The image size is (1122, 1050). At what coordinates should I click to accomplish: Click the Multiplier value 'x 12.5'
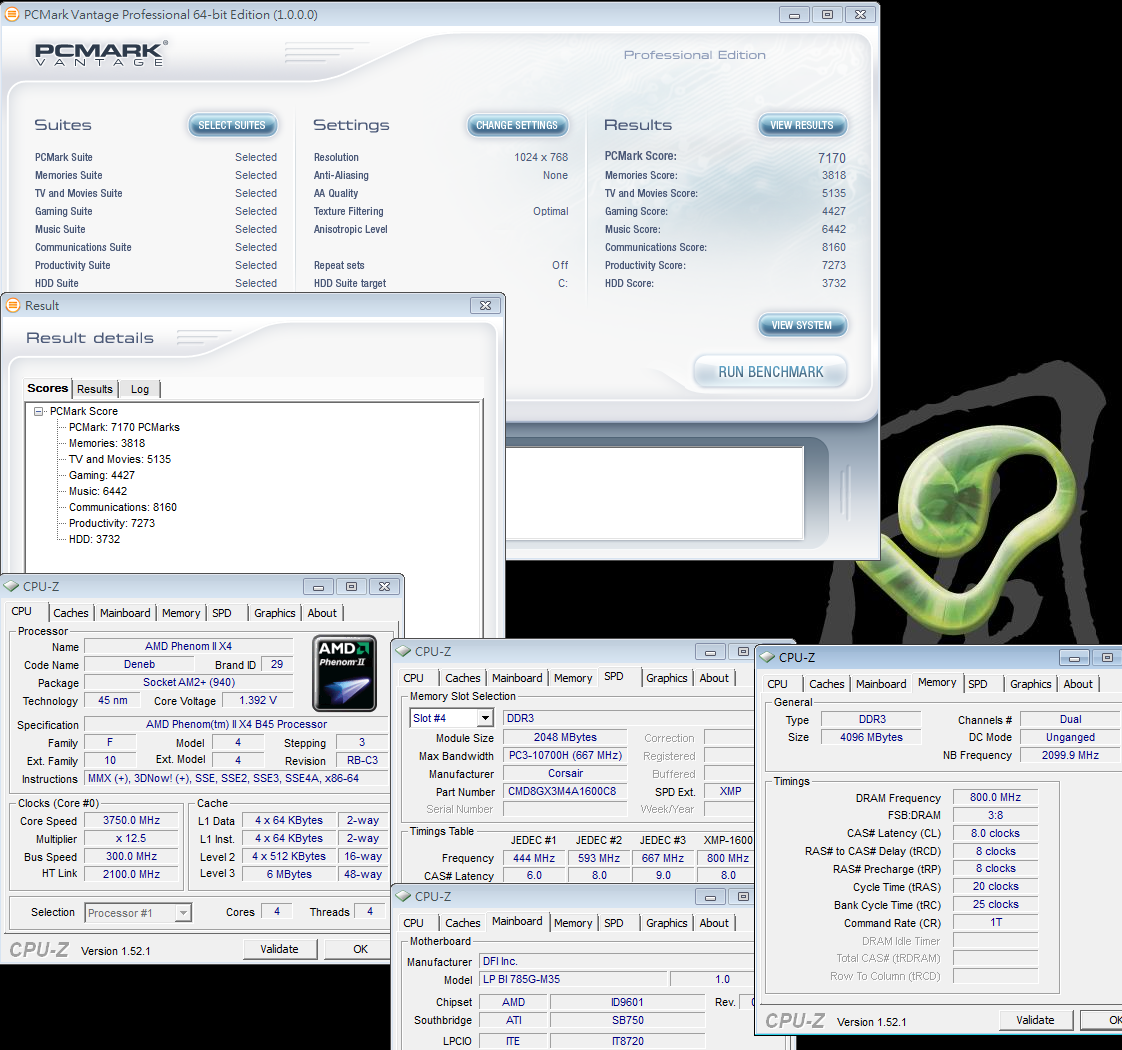131,838
